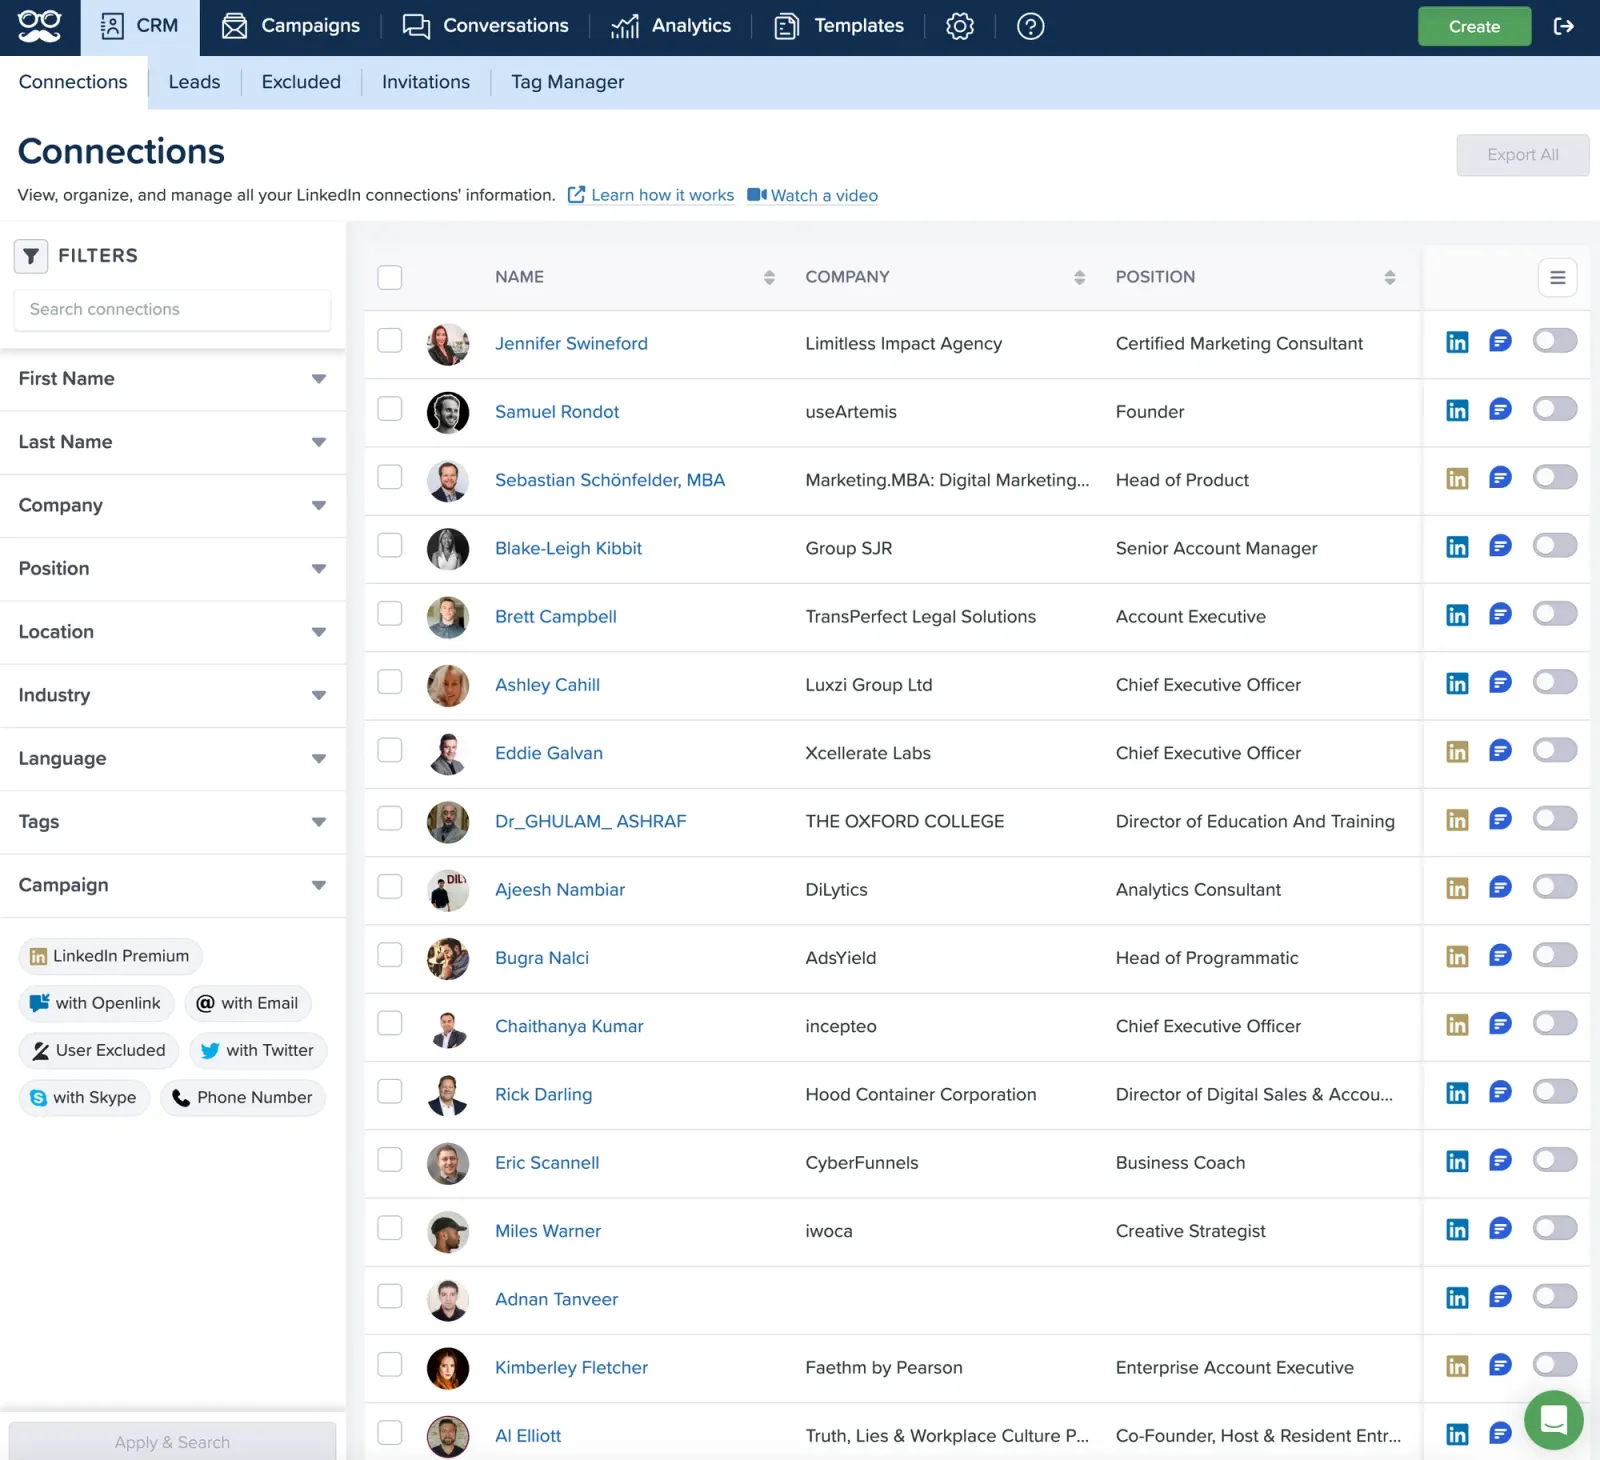
Task: Open the Location filter dropdown
Action: click(172, 632)
